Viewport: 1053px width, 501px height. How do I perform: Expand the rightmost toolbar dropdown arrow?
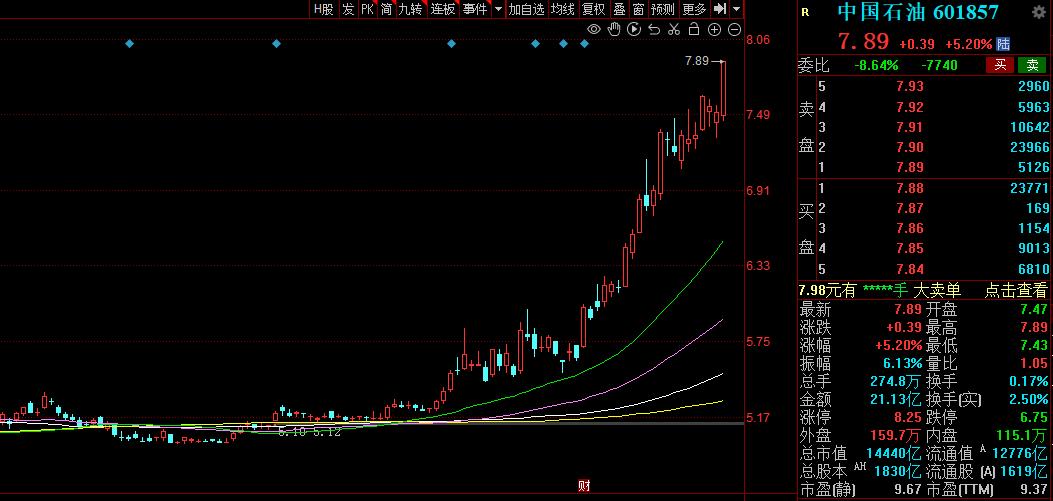pos(737,9)
